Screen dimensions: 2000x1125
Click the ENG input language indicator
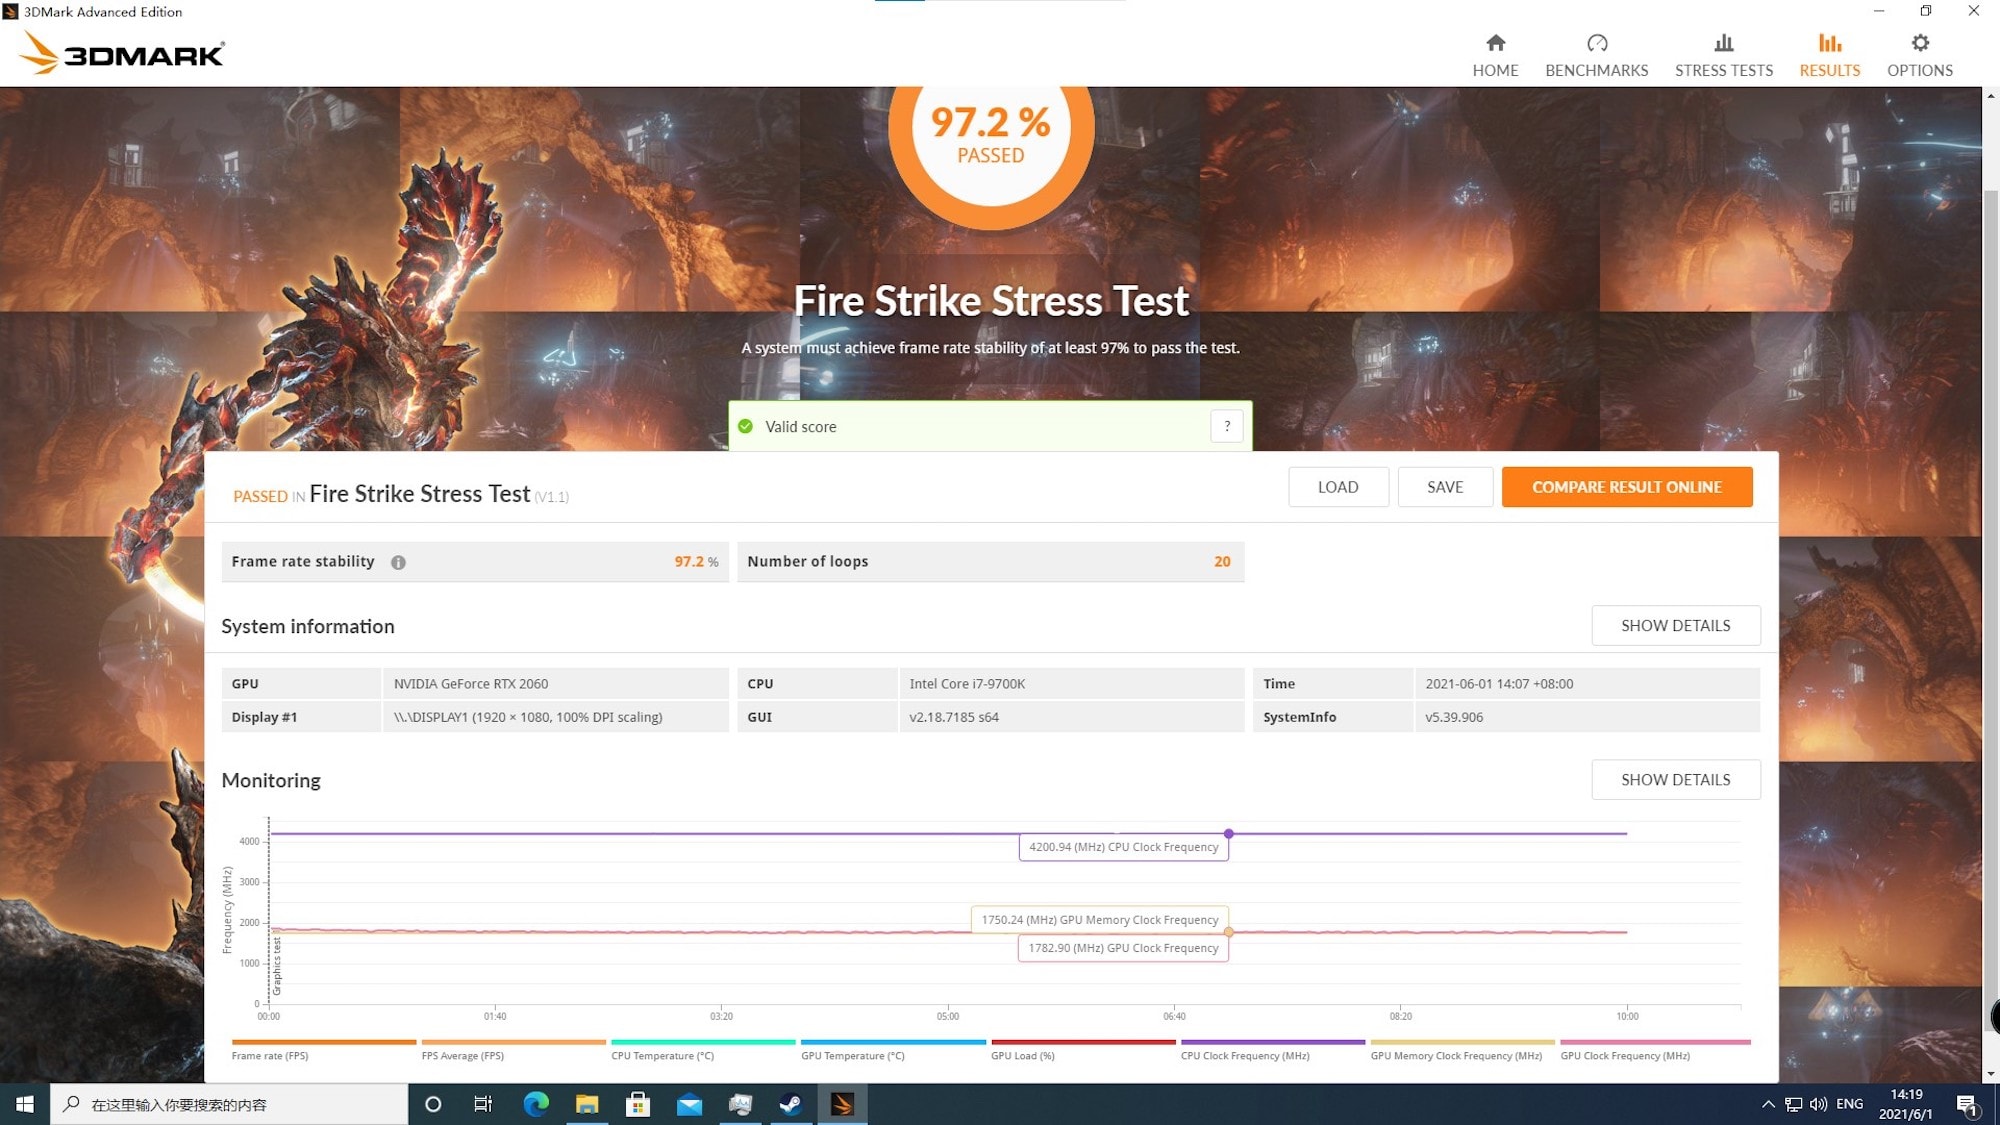1849,1104
